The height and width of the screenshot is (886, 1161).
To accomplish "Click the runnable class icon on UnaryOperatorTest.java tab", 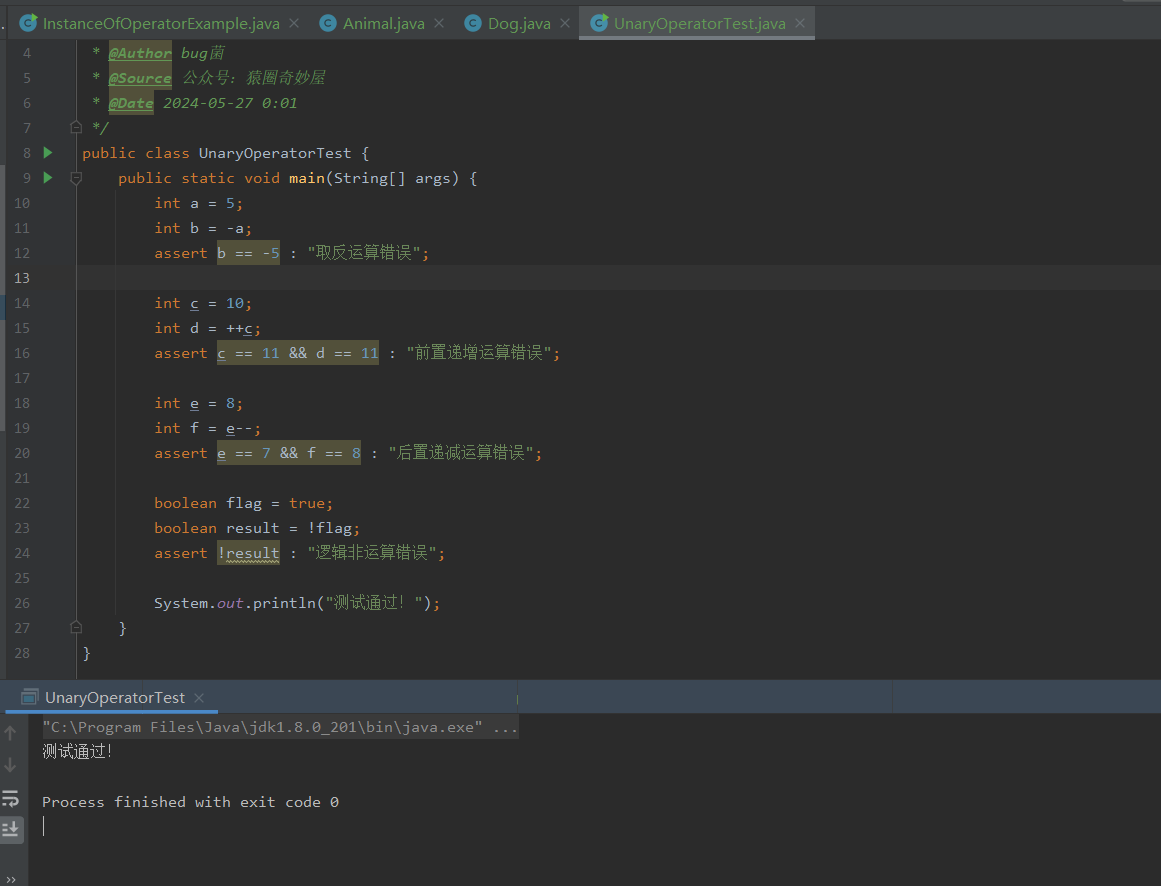I will (599, 23).
